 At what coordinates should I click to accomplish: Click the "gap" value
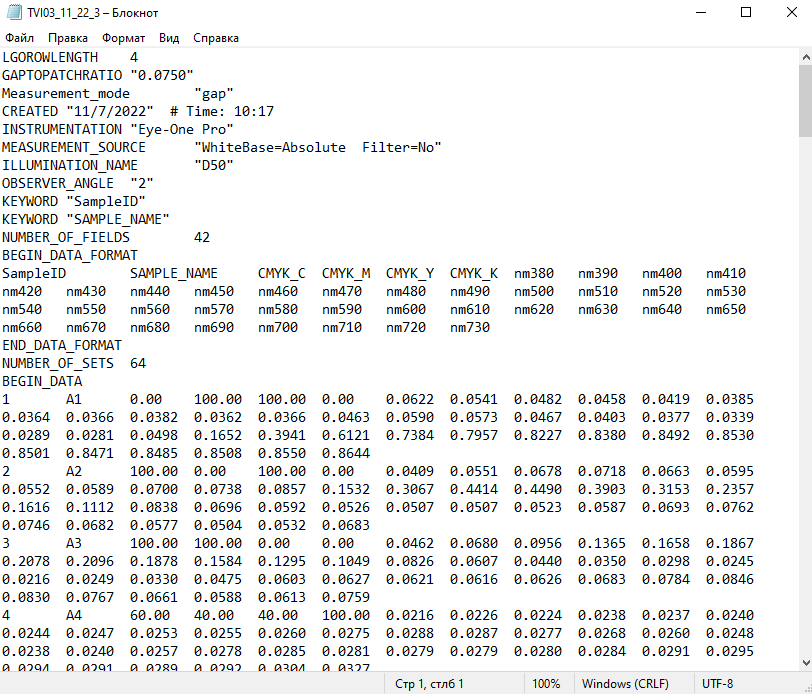tap(214, 93)
